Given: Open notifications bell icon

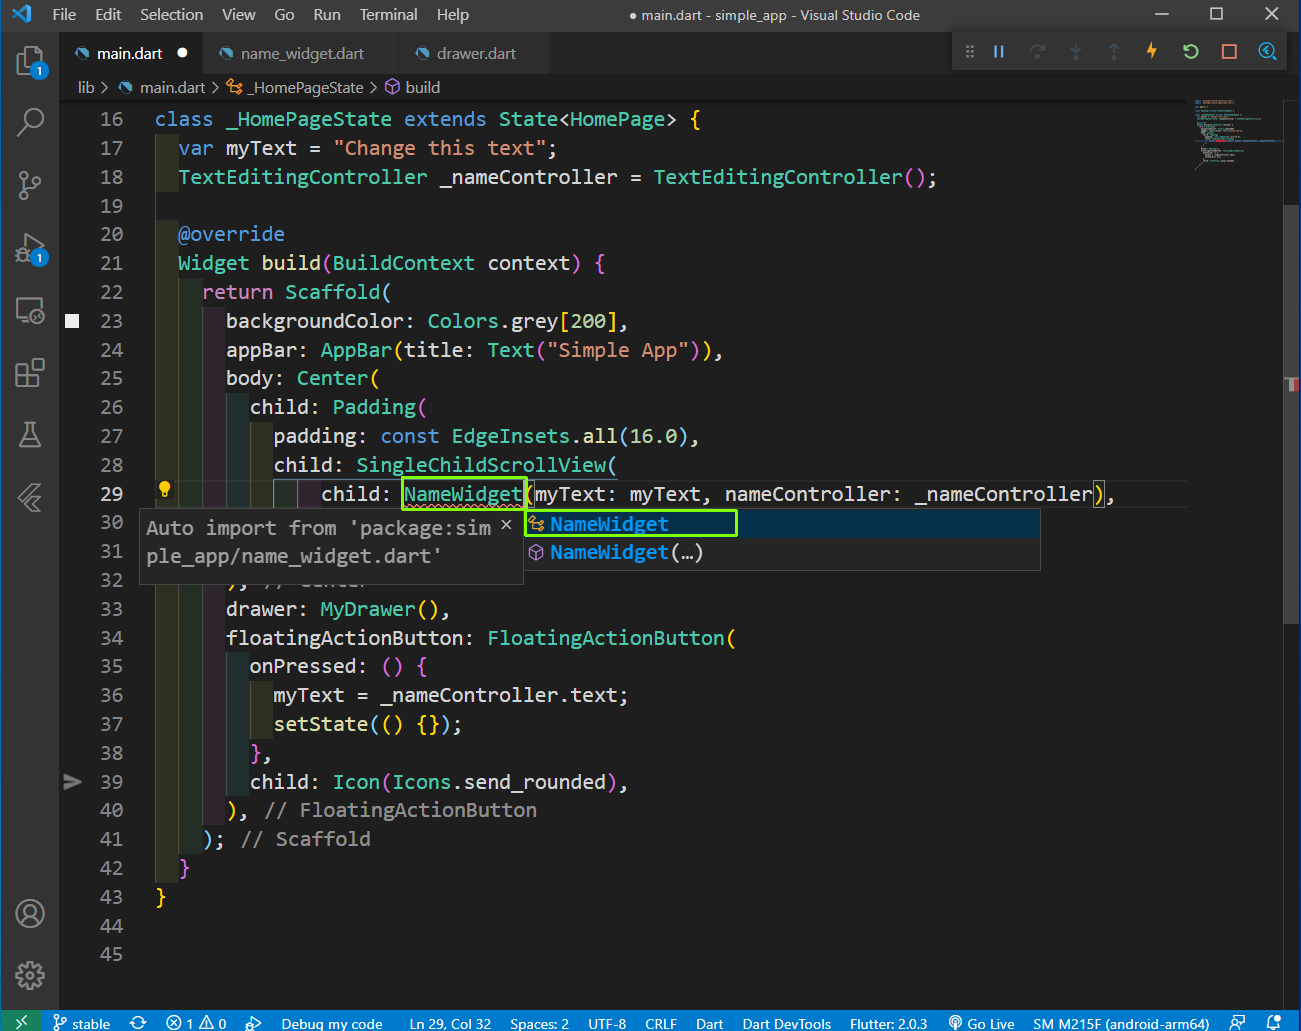Looking at the screenshot, I should point(1273,1023).
